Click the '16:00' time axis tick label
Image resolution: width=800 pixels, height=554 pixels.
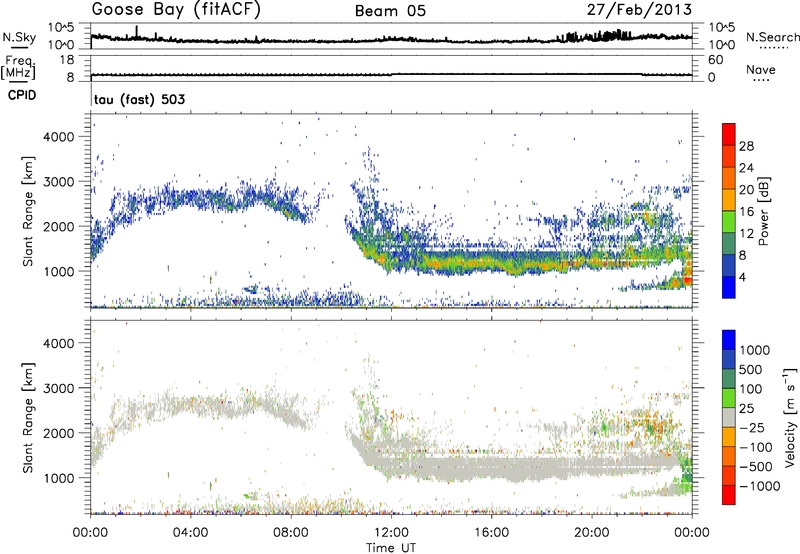[x=491, y=533]
